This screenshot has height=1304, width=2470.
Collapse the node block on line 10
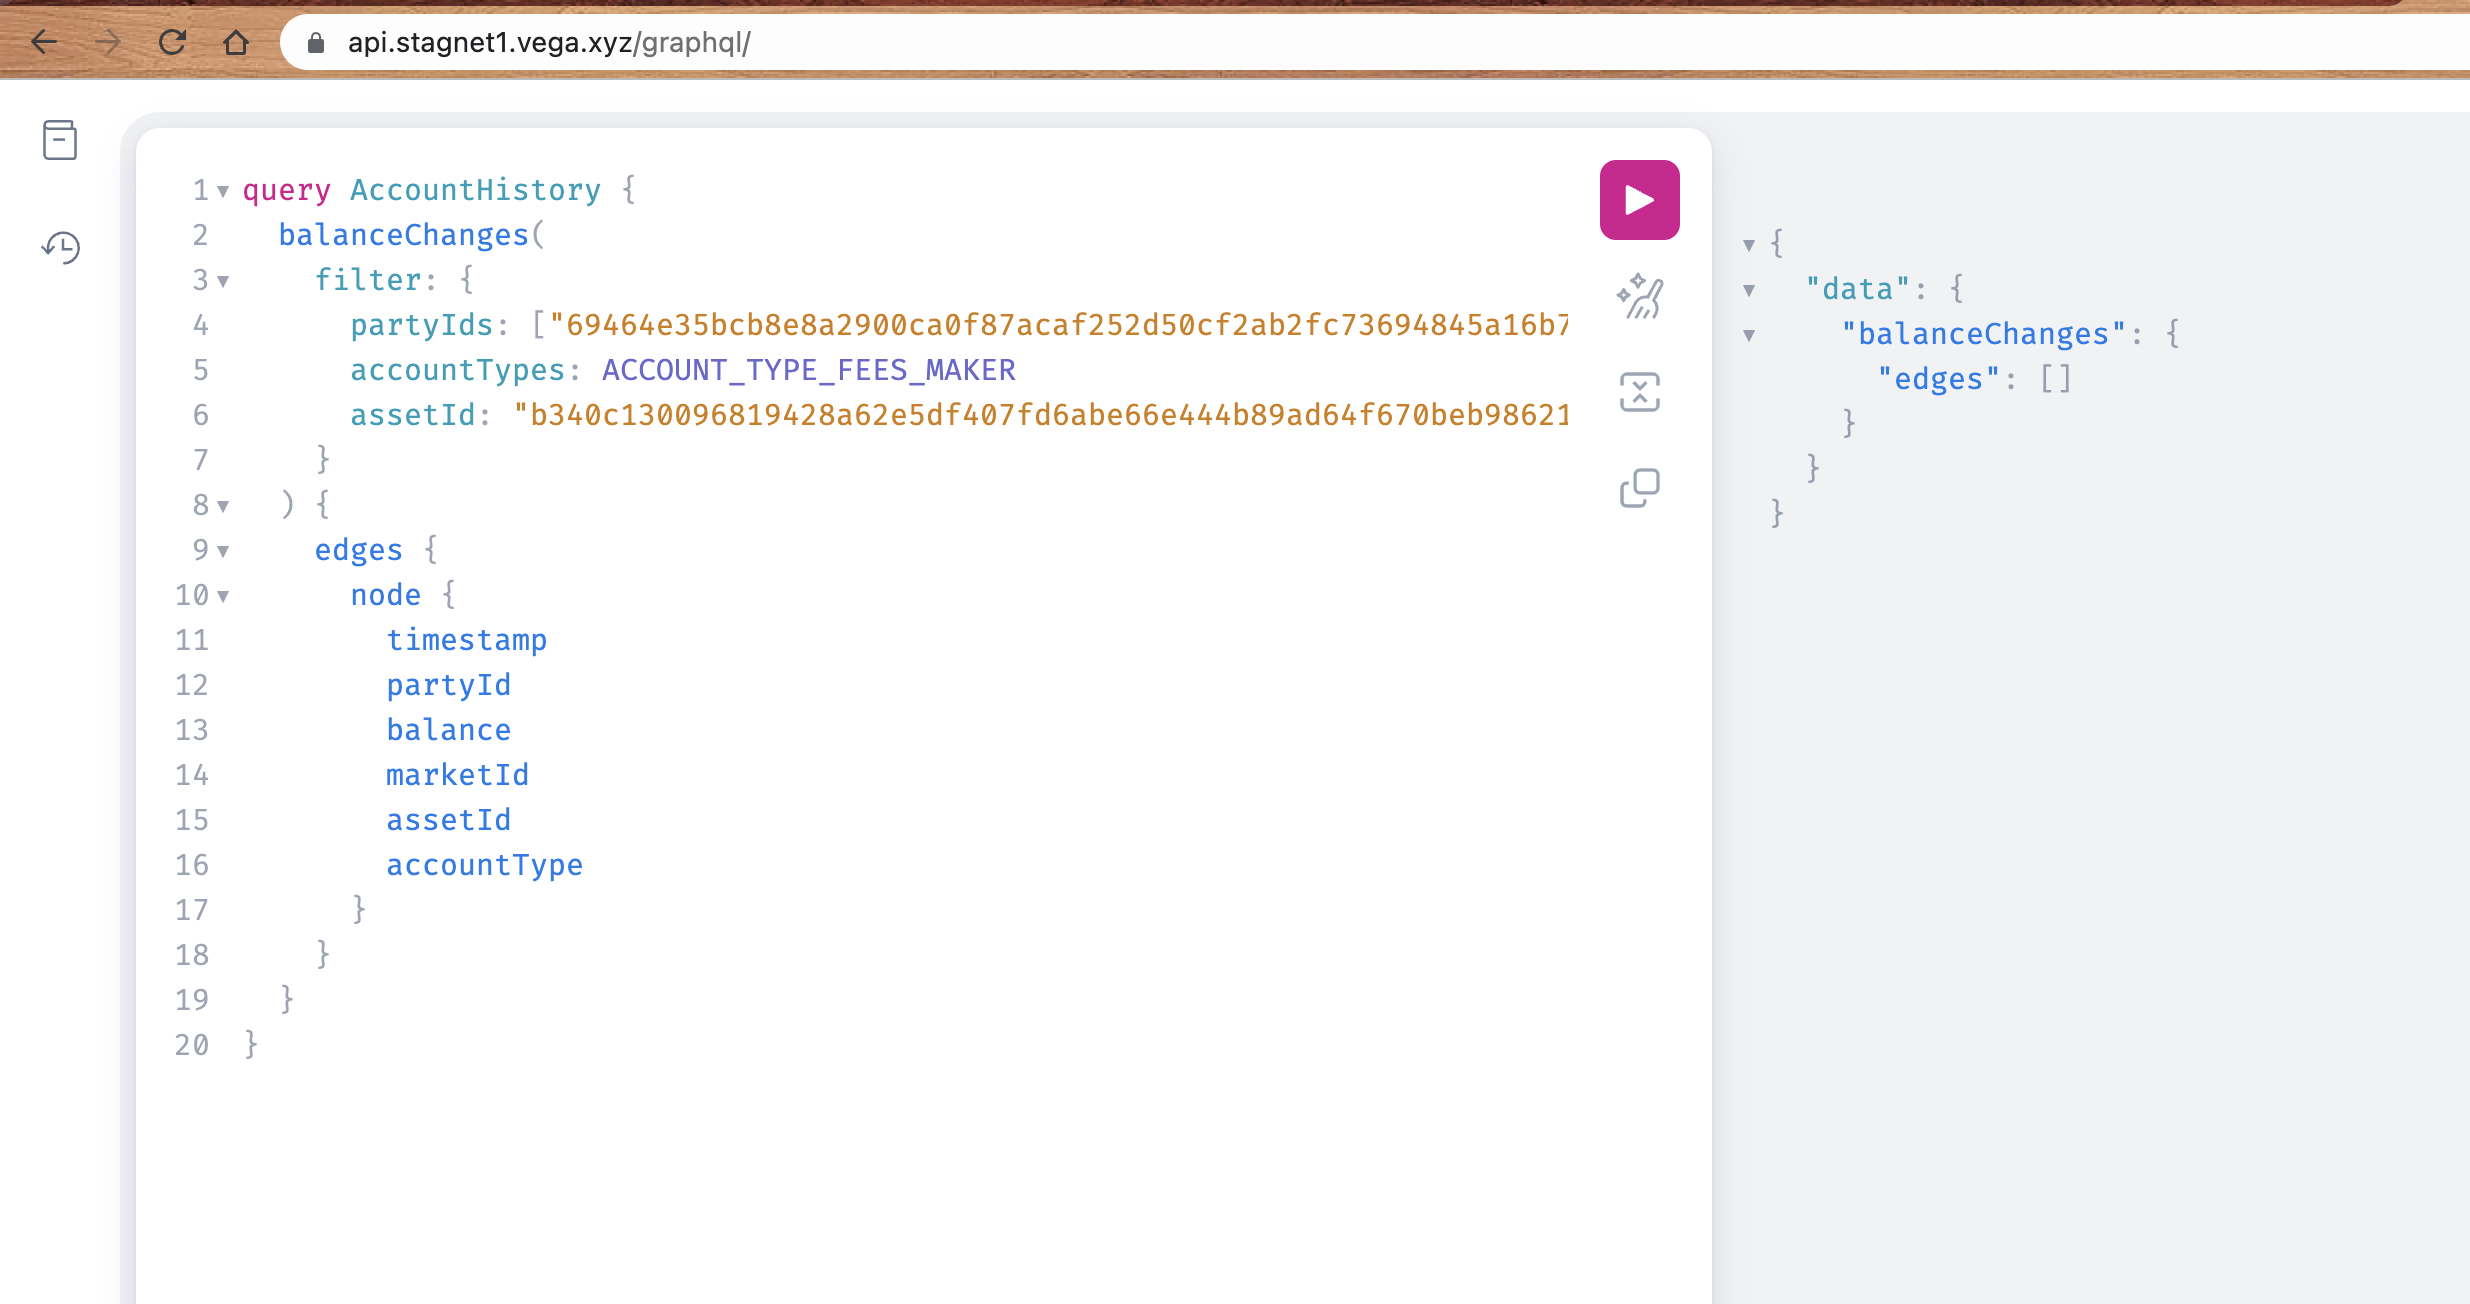(222, 596)
